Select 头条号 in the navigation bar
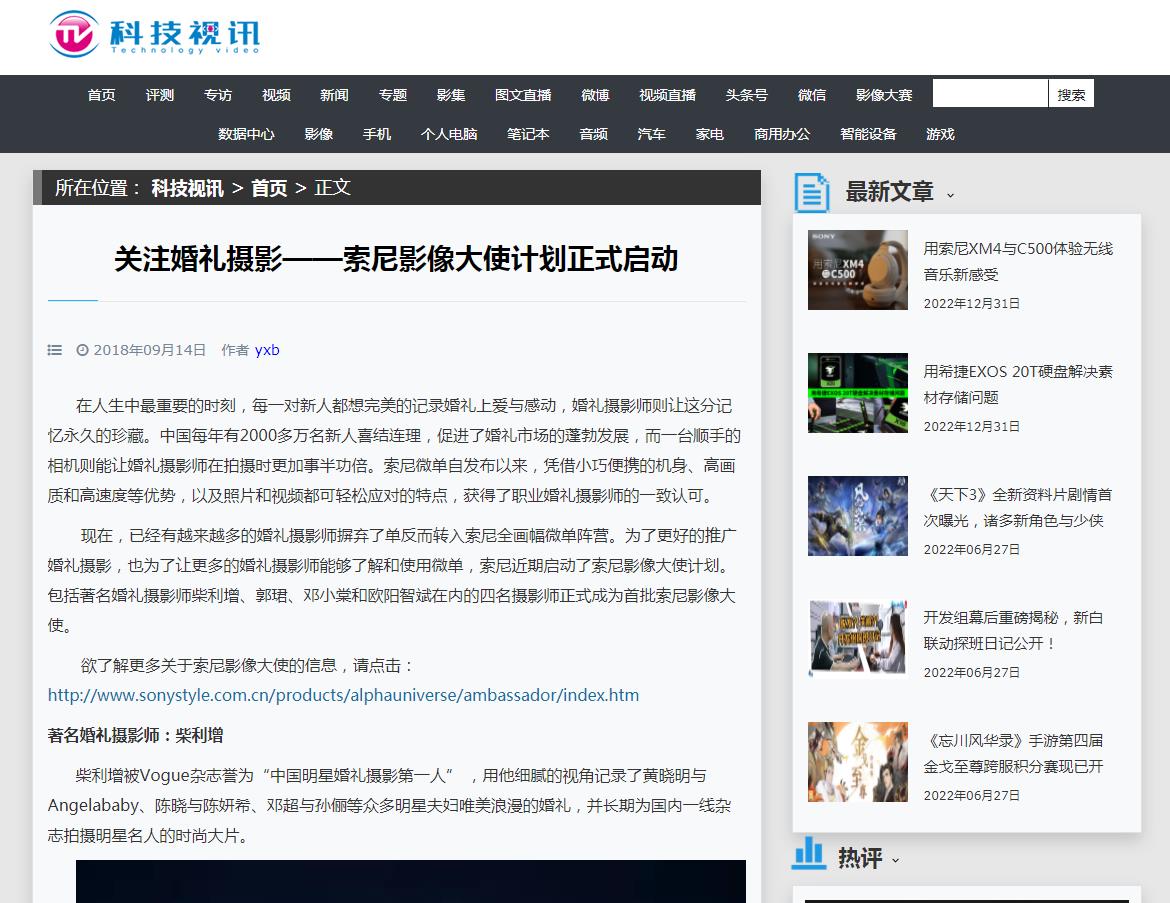Viewport: 1170px width, 903px height. [747, 95]
